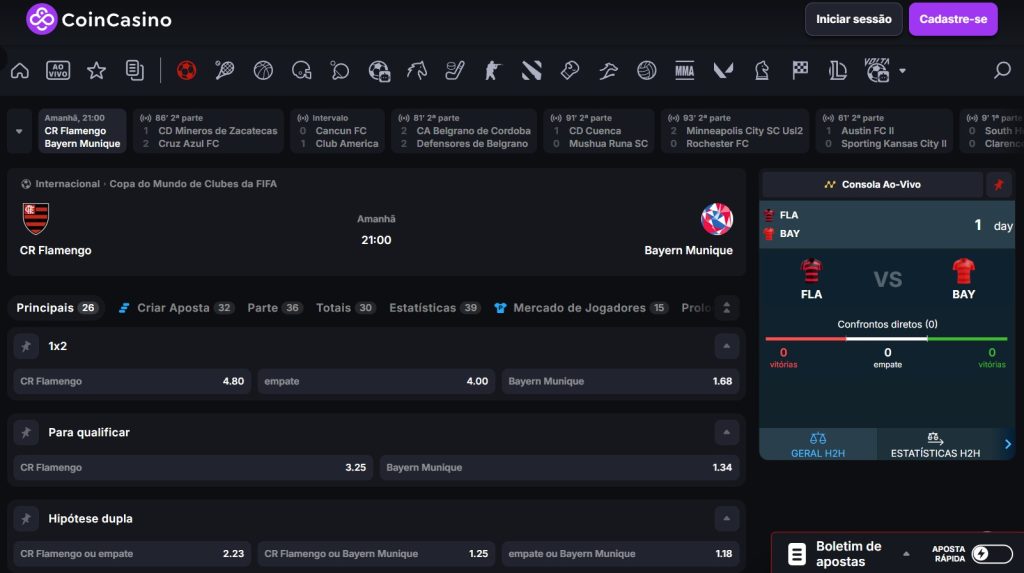Expand the Boletim de apostas panel
Screen dimensions: 1024x573
coord(906,554)
